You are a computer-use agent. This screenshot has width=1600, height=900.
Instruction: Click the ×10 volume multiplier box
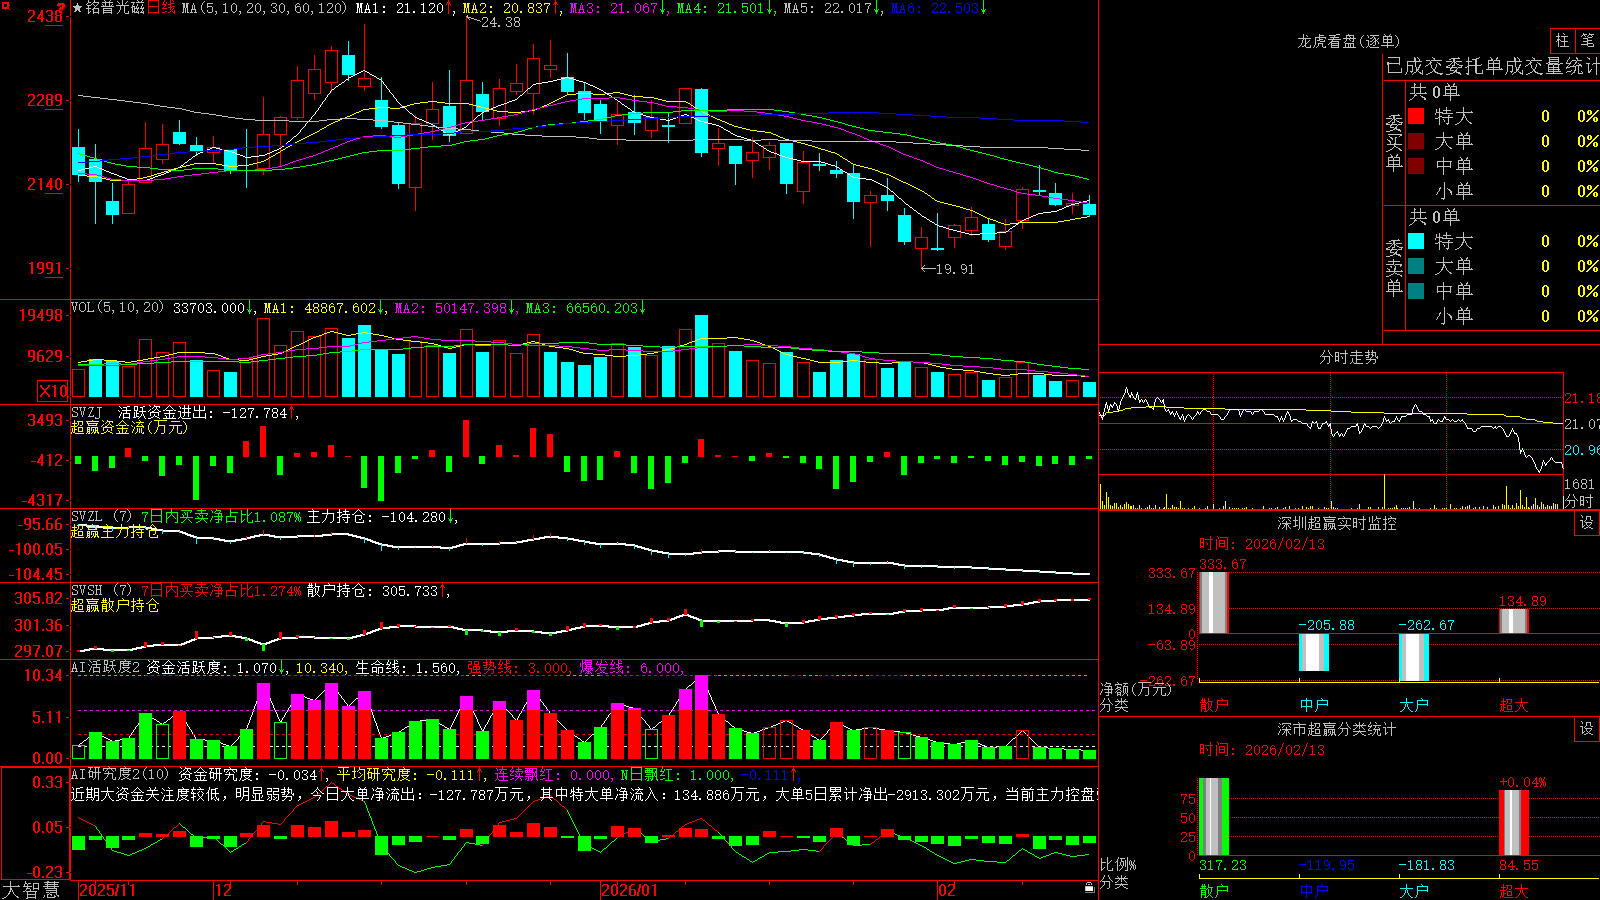click(53, 391)
